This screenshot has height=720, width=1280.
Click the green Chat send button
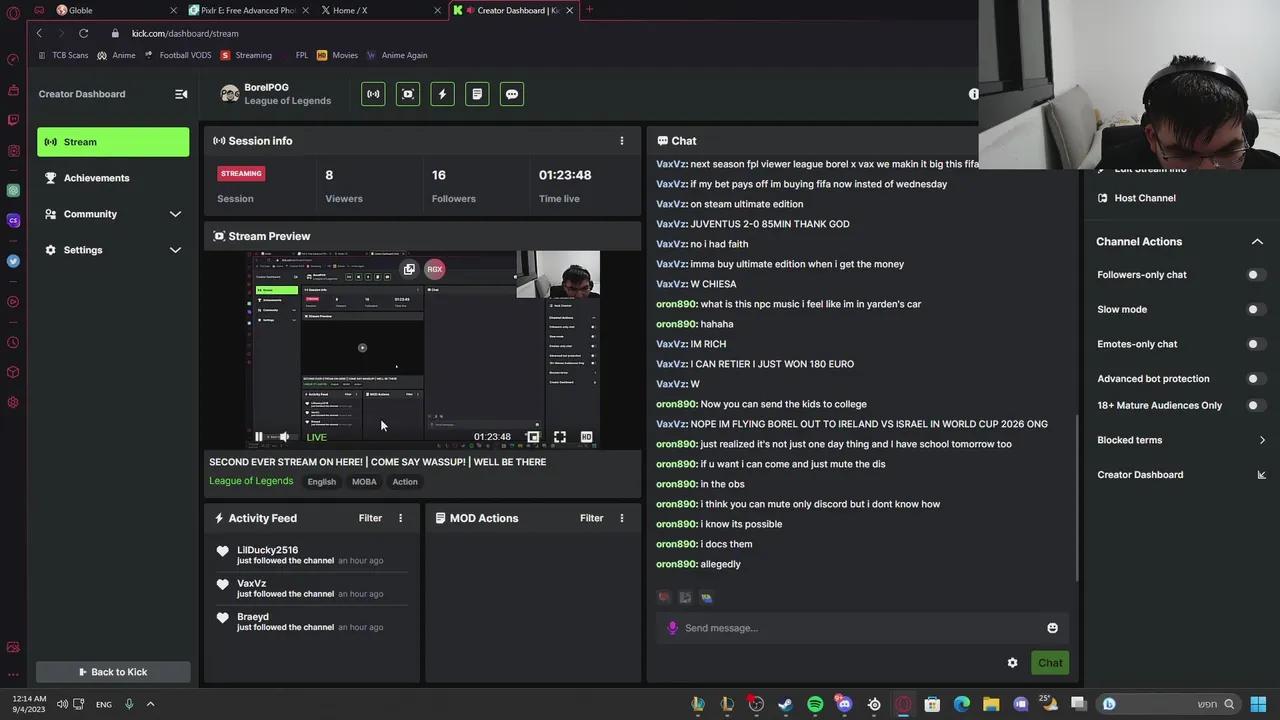(x=1050, y=663)
